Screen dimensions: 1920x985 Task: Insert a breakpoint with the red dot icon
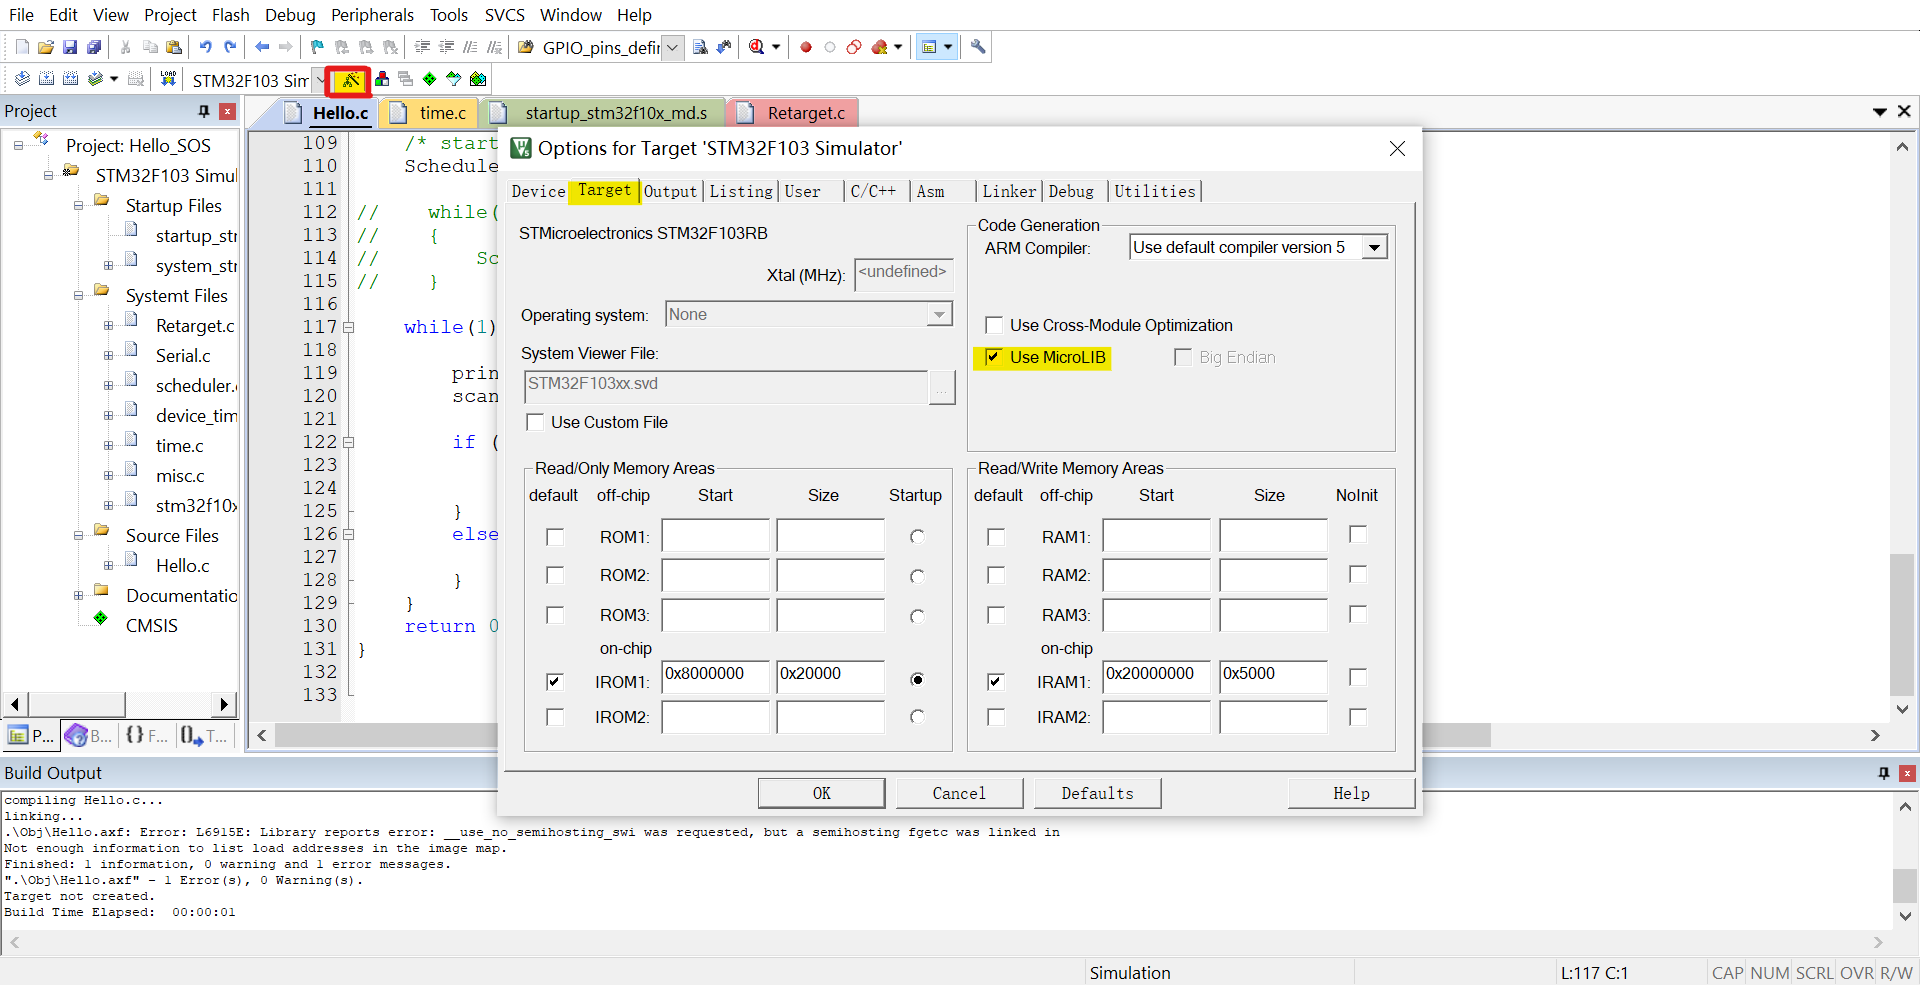[x=806, y=47]
